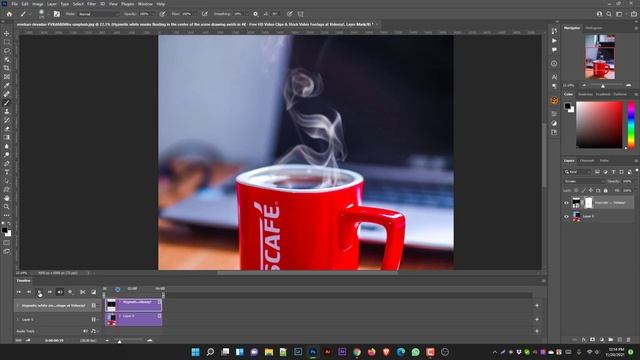The height and width of the screenshot is (360, 640).
Task: Switch to the Swatches tab
Action: [x=585, y=94]
